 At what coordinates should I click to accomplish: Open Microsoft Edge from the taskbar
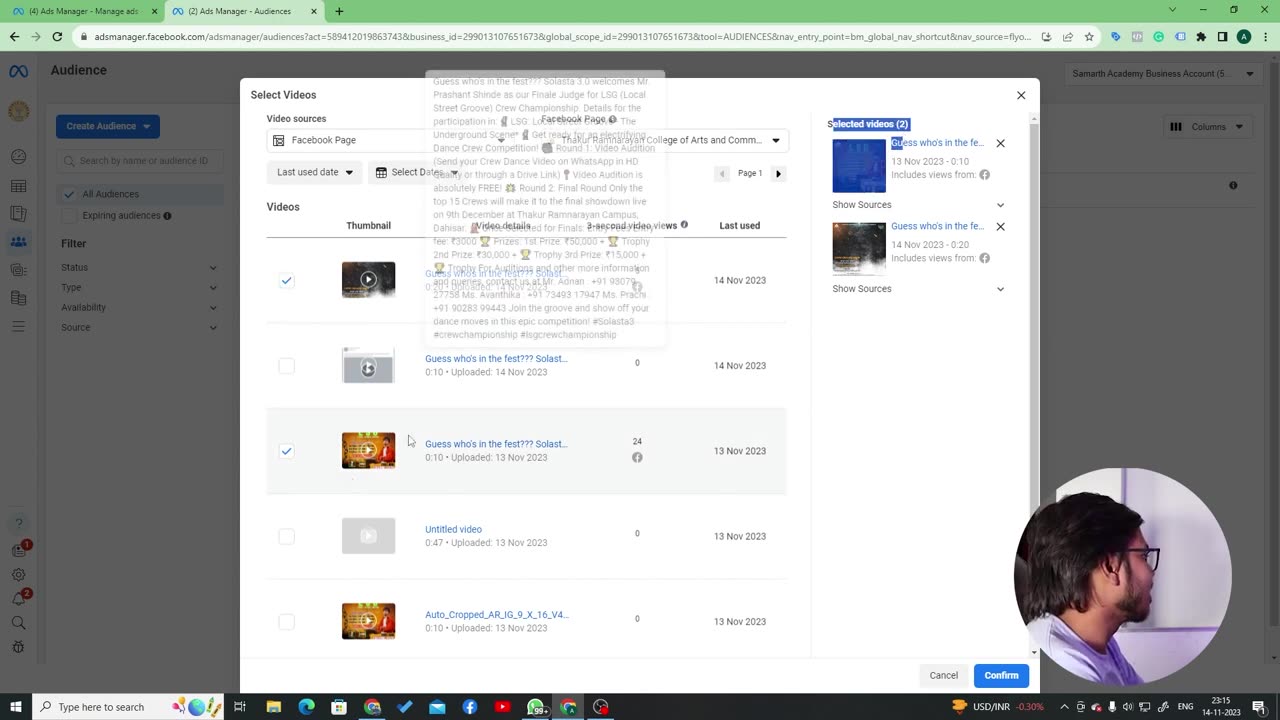coord(306,707)
